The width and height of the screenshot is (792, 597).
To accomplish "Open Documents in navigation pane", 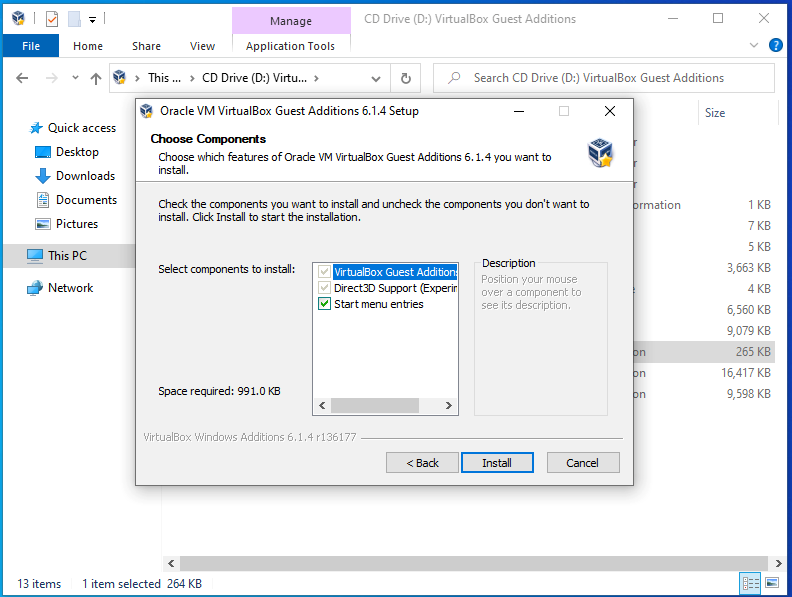I will pos(86,200).
